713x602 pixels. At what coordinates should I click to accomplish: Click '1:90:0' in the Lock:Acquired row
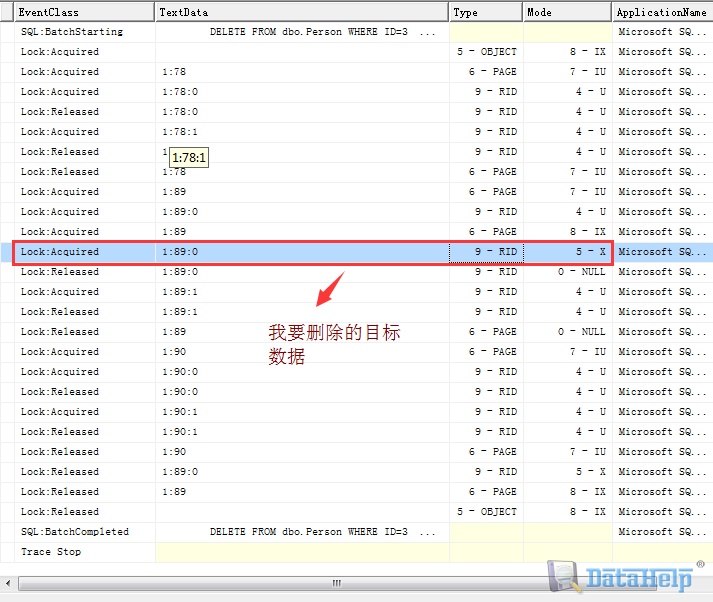click(180, 372)
